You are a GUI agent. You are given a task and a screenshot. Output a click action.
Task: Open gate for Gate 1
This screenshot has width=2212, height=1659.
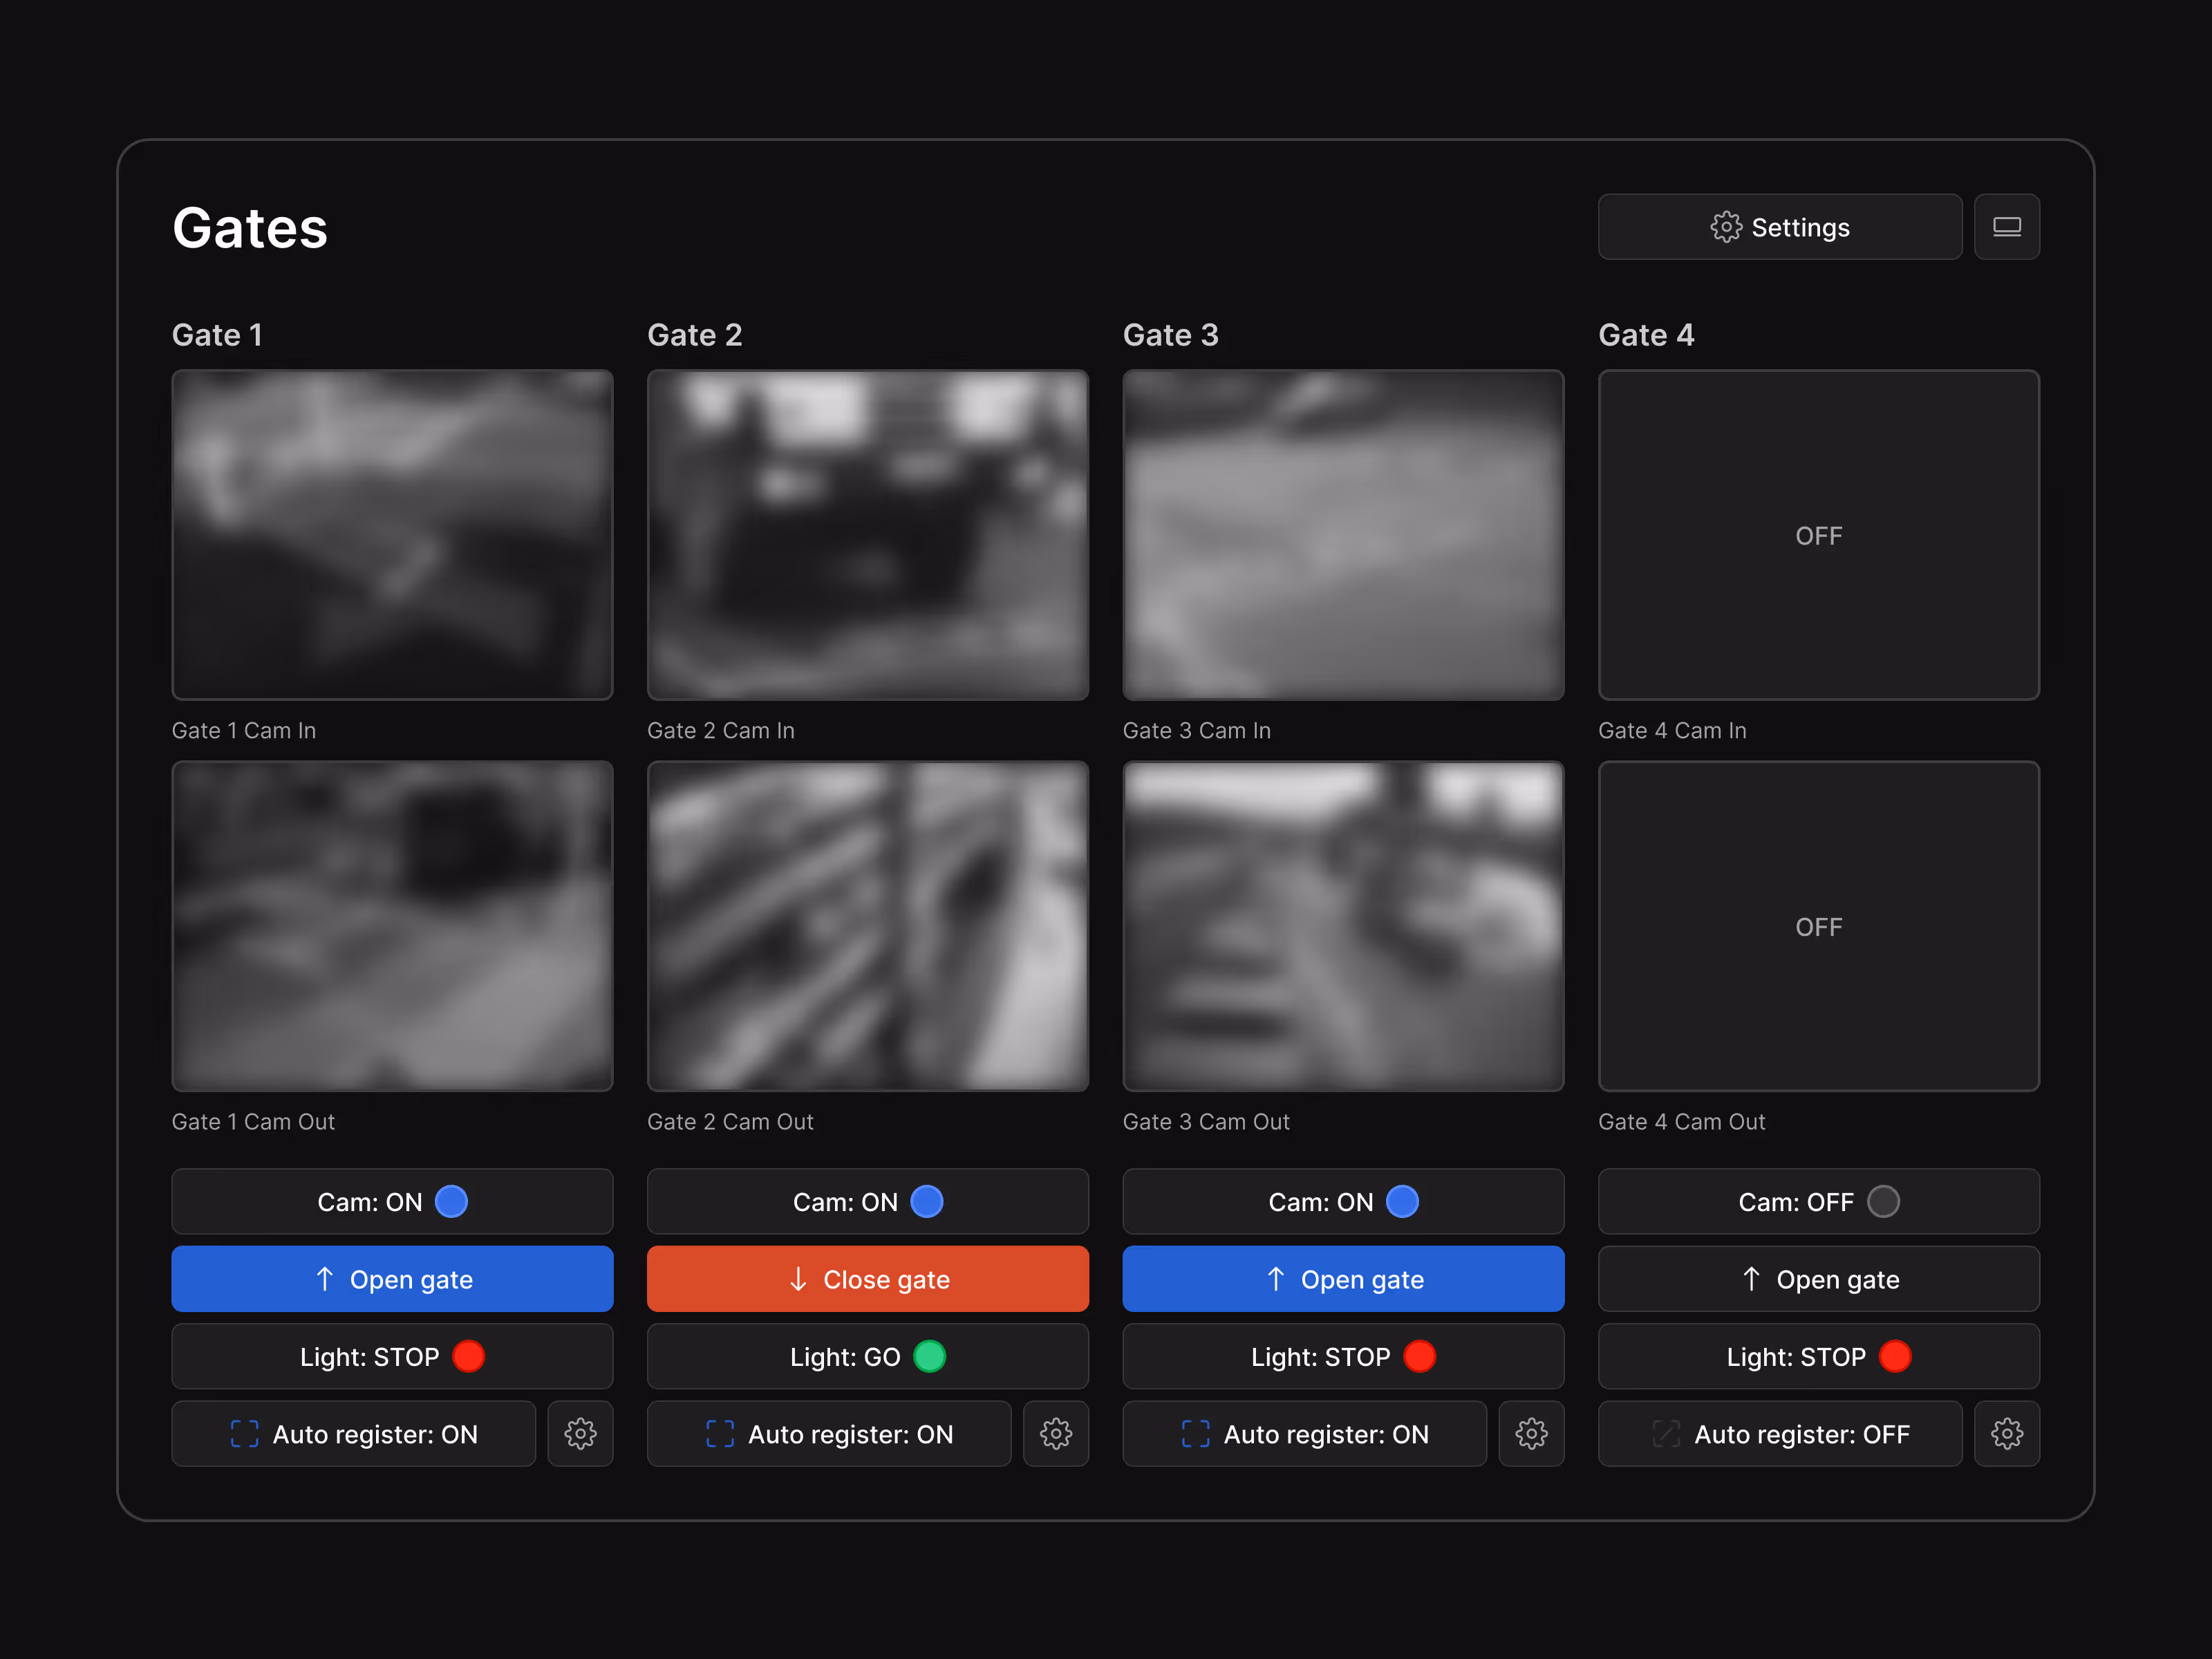tap(392, 1279)
